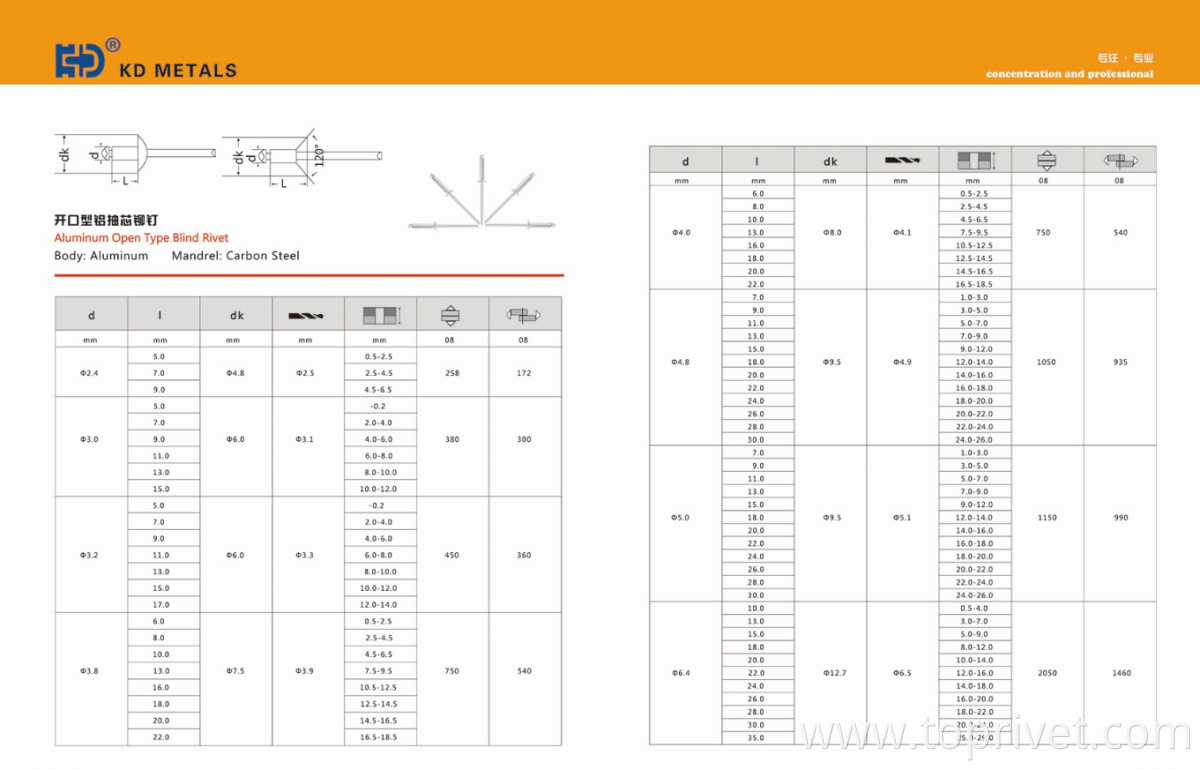Open the dome head rivet dimension diagram
The height and width of the screenshot is (770, 1200).
136,157
